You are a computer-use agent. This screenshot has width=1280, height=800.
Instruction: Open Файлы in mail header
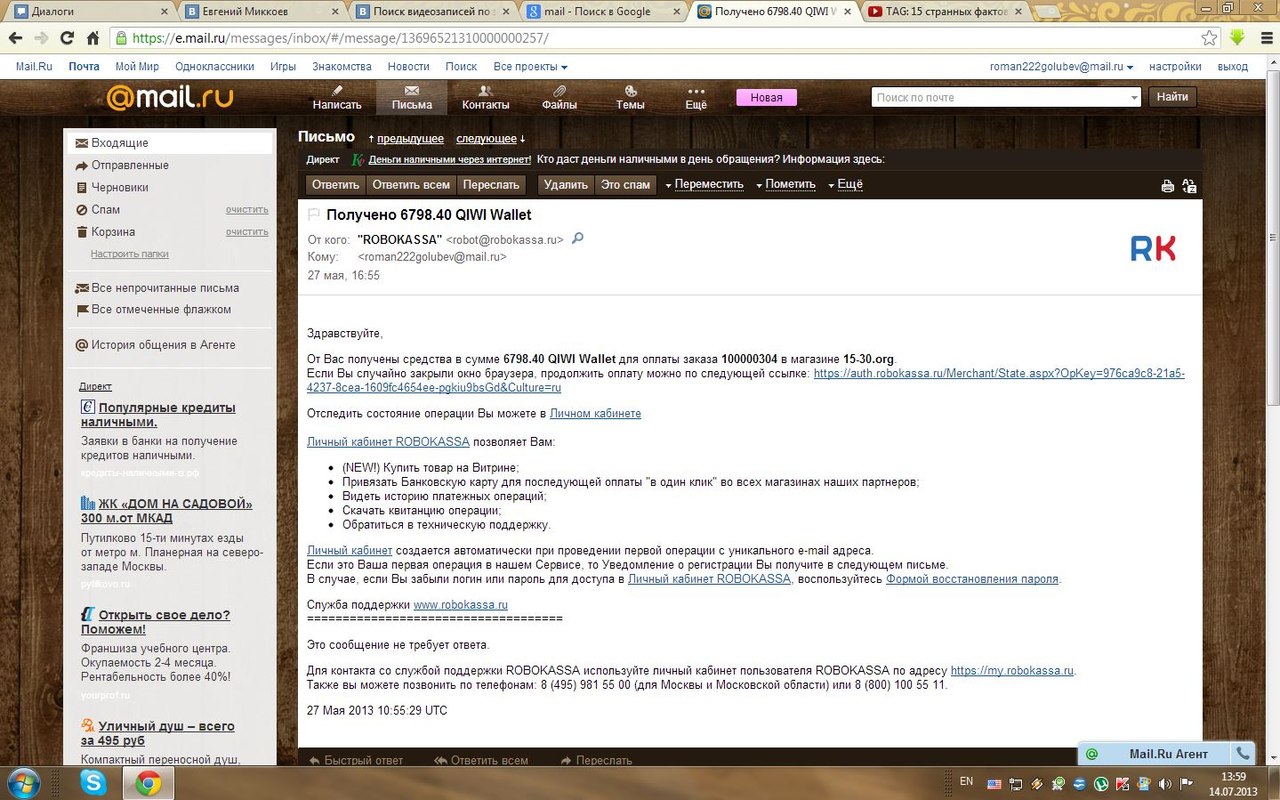tap(559, 97)
